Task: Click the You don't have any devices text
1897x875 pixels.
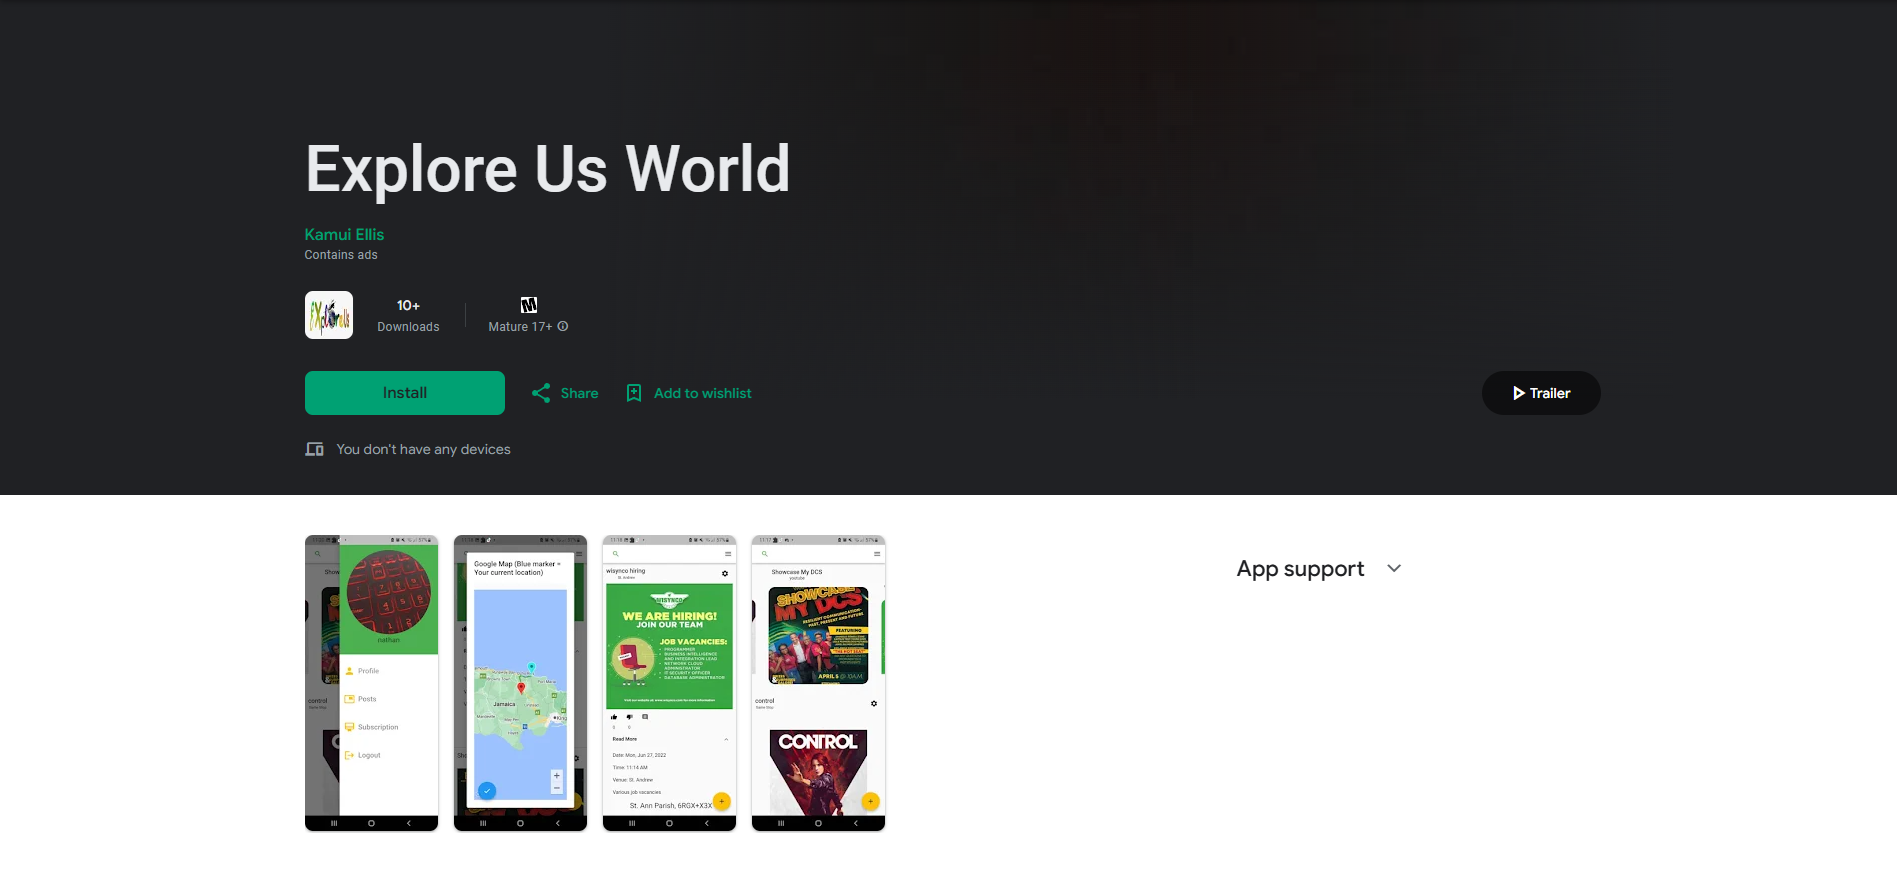Action: (x=423, y=449)
